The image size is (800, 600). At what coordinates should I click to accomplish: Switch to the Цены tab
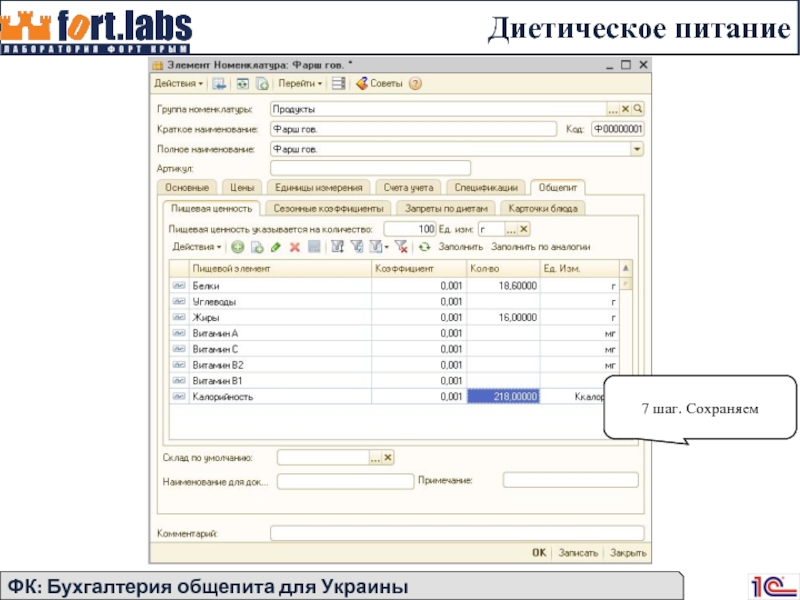pyautogui.click(x=242, y=187)
